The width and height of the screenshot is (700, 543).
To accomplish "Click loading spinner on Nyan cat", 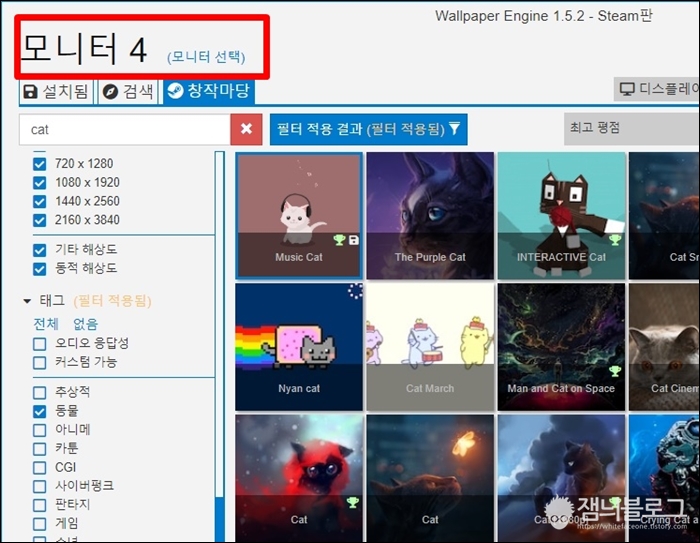I will coord(355,291).
